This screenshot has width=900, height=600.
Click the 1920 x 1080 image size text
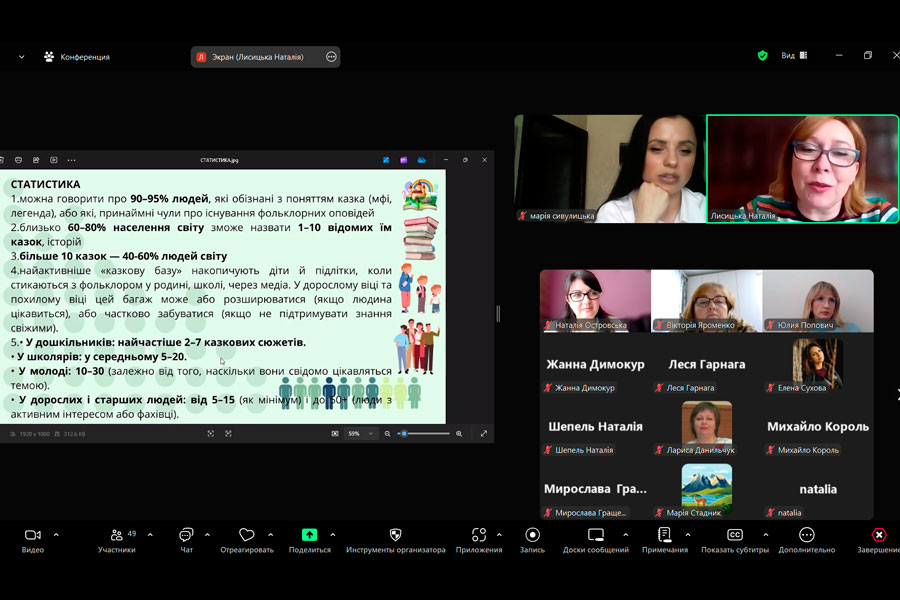click(34, 434)
